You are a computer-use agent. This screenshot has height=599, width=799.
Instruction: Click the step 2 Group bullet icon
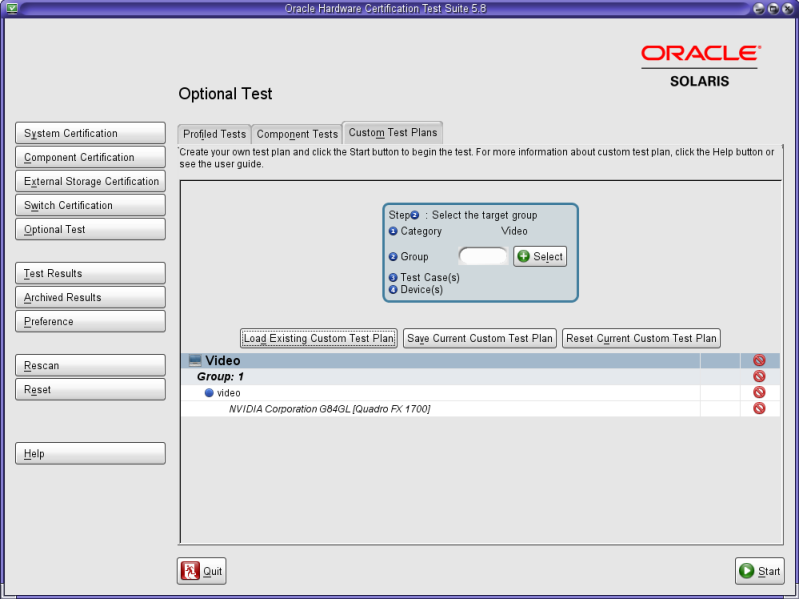(x=393, y=257)
